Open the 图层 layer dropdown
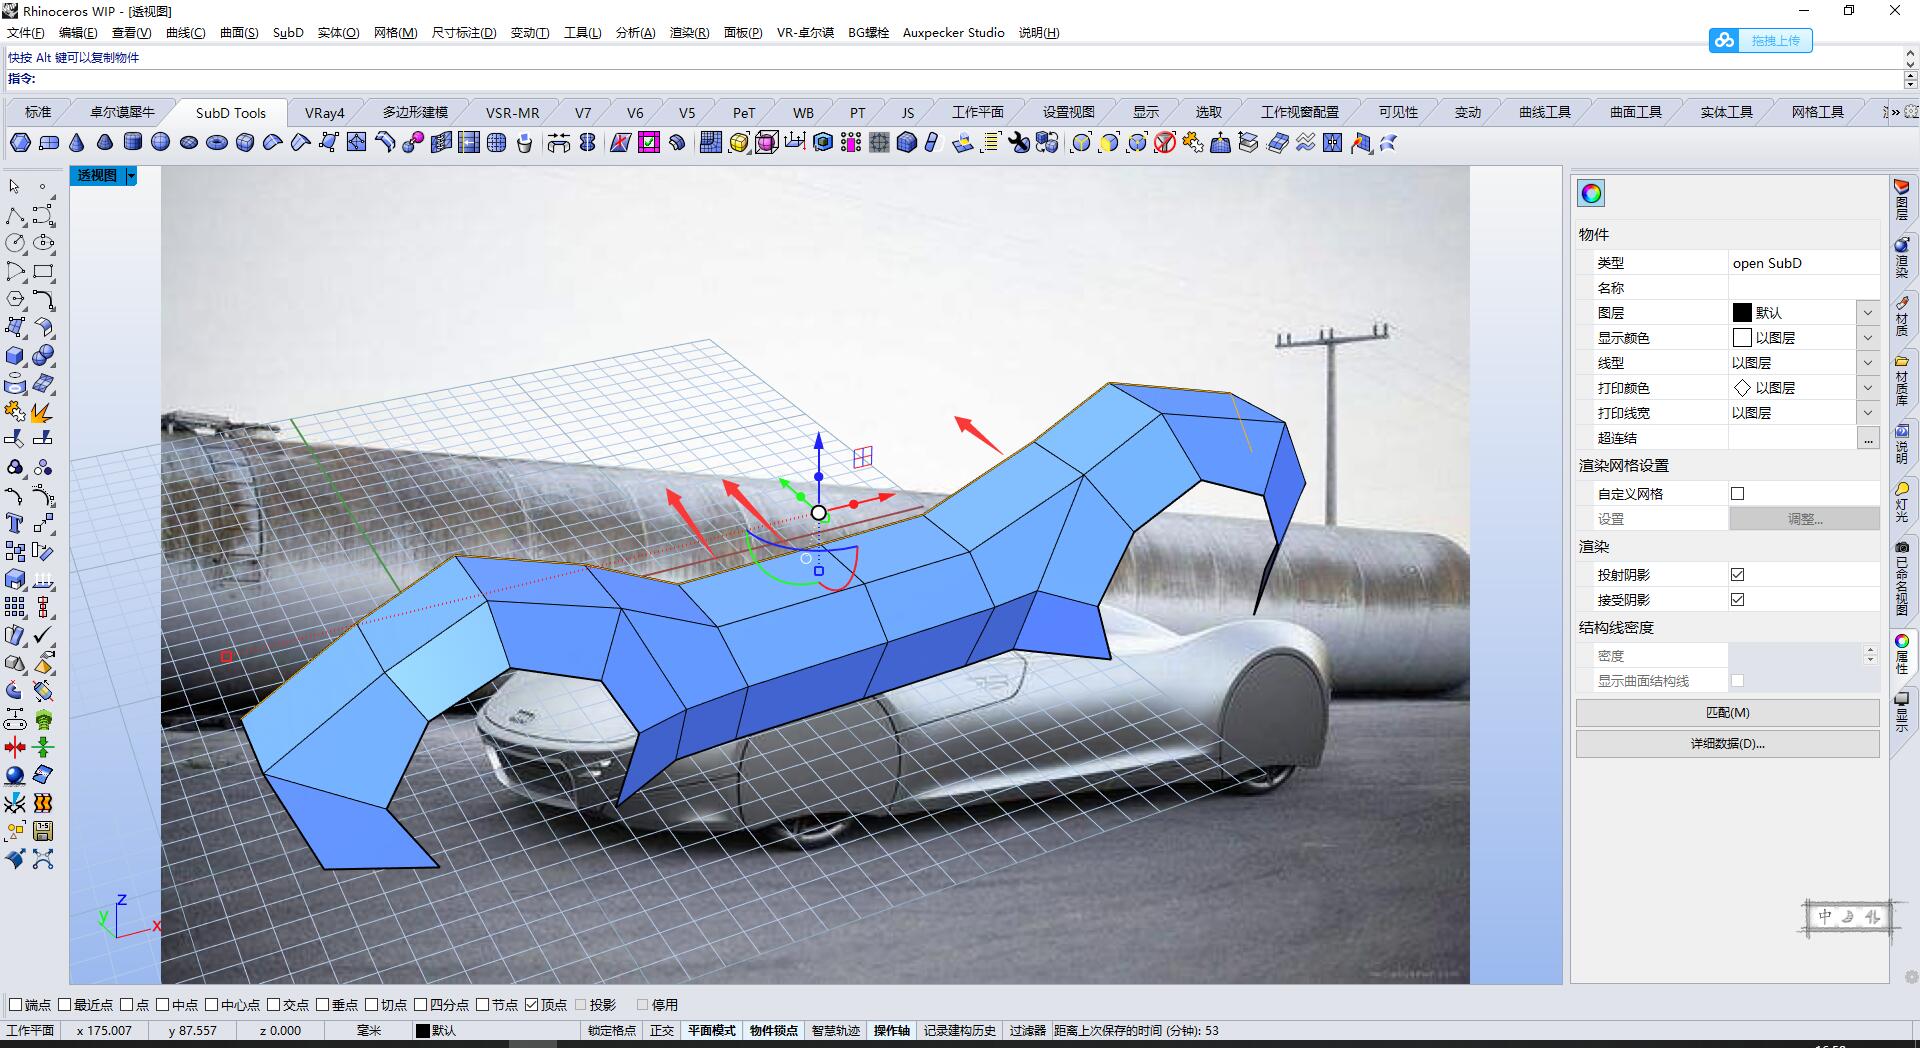Screen dimensions: 1920x1048 coord(1867,313)
